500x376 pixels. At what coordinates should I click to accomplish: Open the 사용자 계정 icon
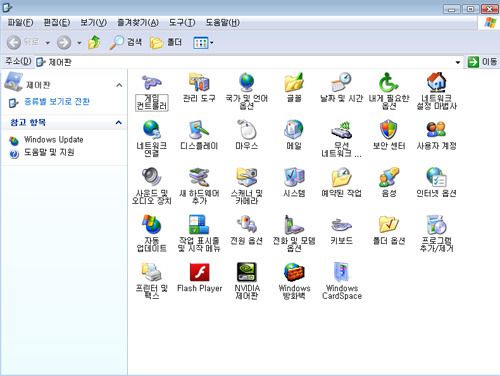(x=437, y=129)
